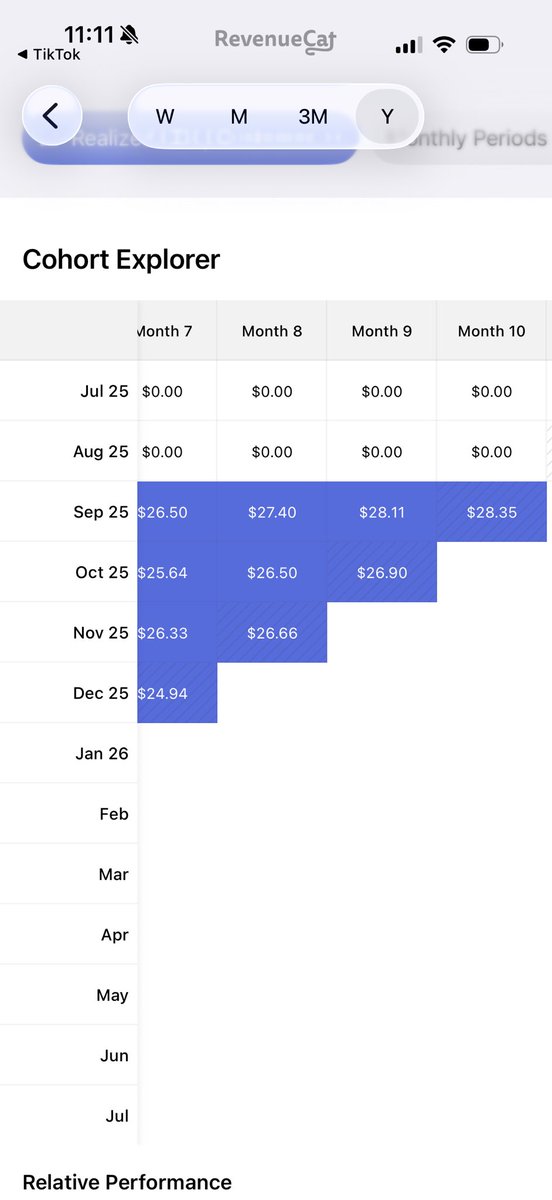Select the W time range option

pos(165,117)
